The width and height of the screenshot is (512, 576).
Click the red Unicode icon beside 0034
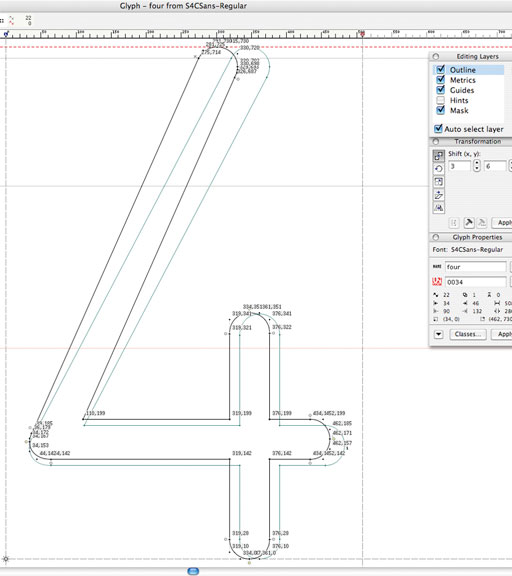(437, 282)
